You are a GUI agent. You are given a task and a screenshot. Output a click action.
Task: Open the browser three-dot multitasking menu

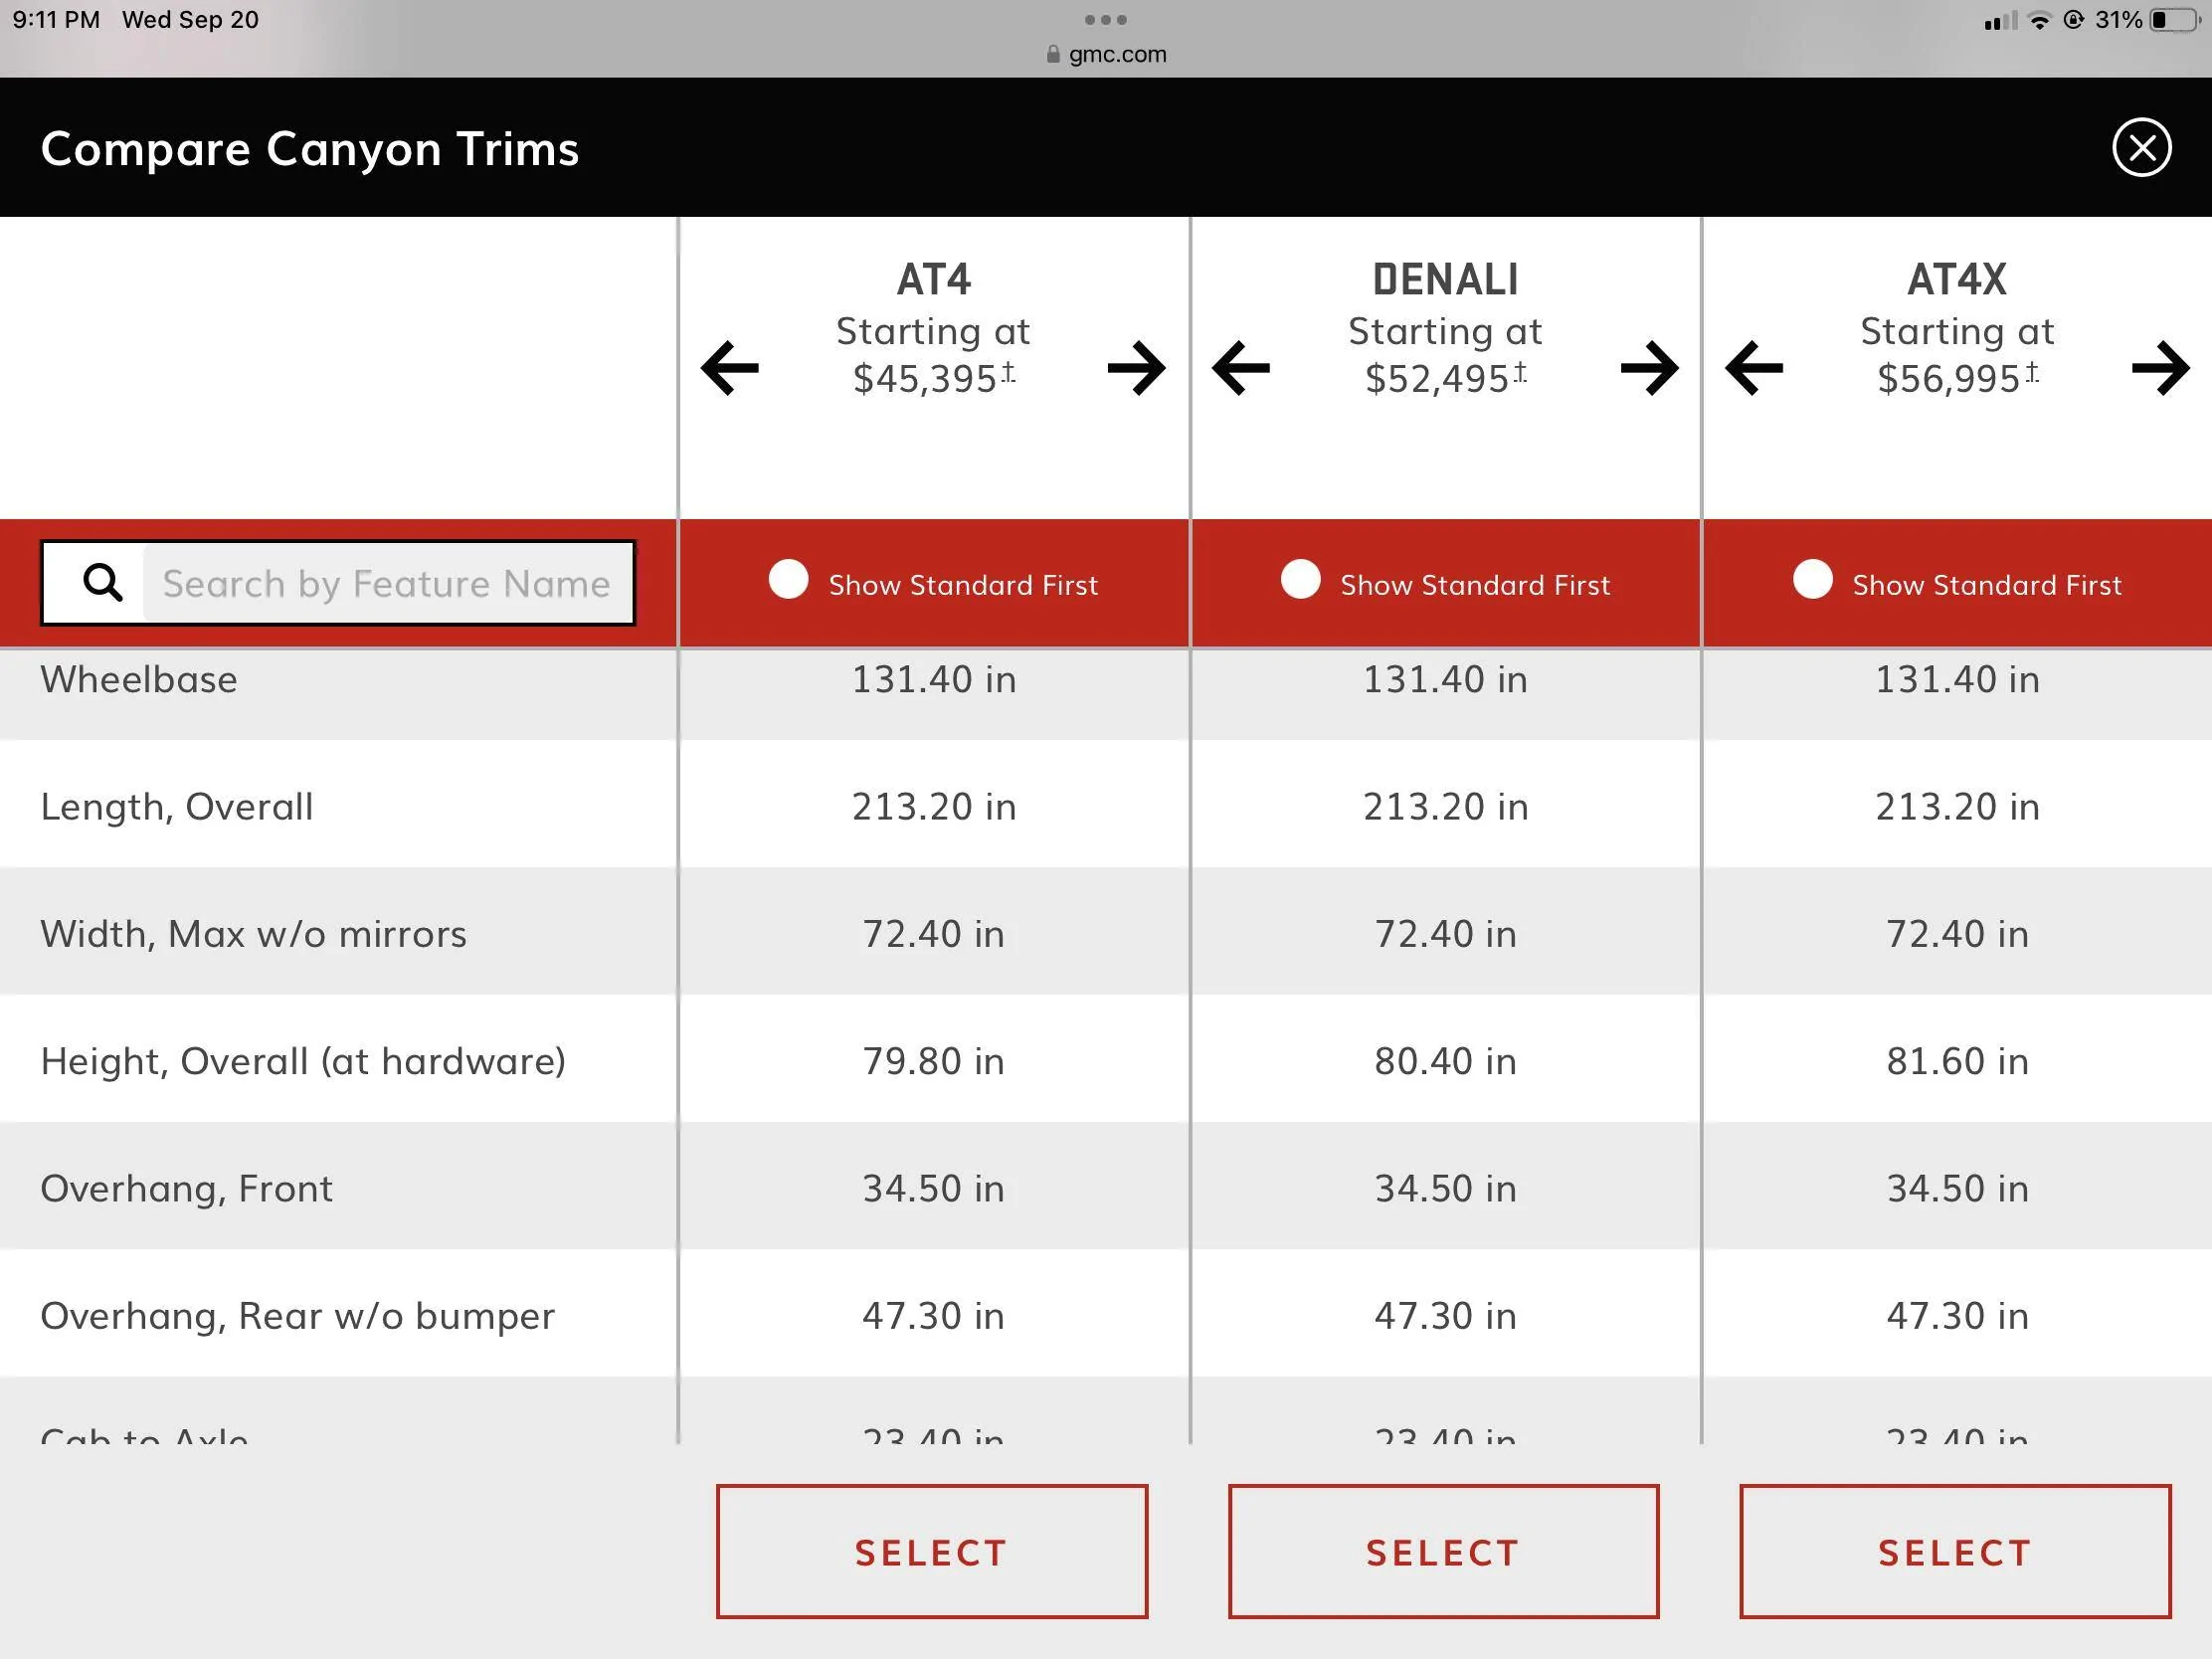pyautogui.click(x=1106, y=20)
